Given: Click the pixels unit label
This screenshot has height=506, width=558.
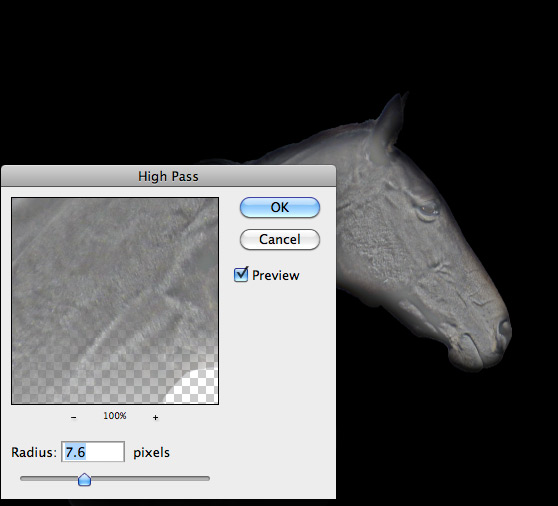Looking at the screenshot, I should point(151,453).
